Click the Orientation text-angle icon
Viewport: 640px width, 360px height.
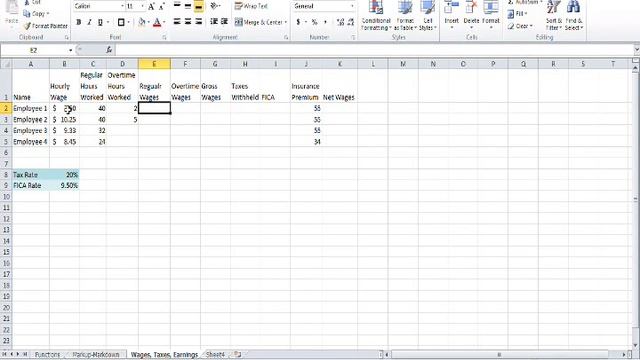[x=214, y=6]
